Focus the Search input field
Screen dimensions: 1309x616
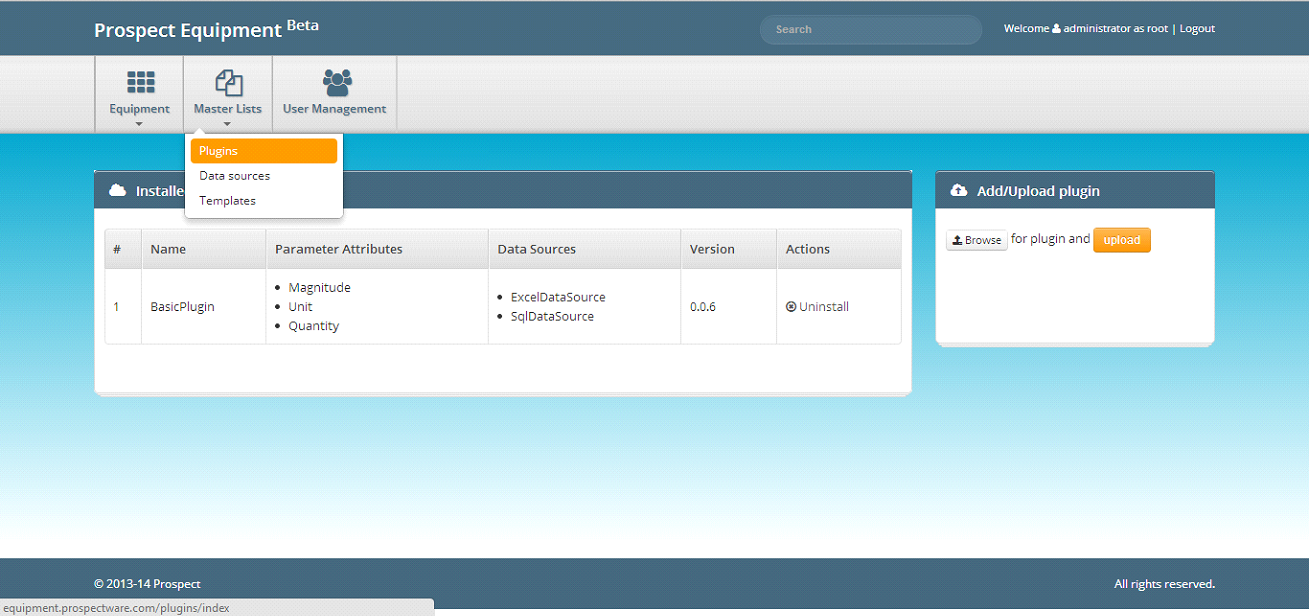click(x=871, y=29)
